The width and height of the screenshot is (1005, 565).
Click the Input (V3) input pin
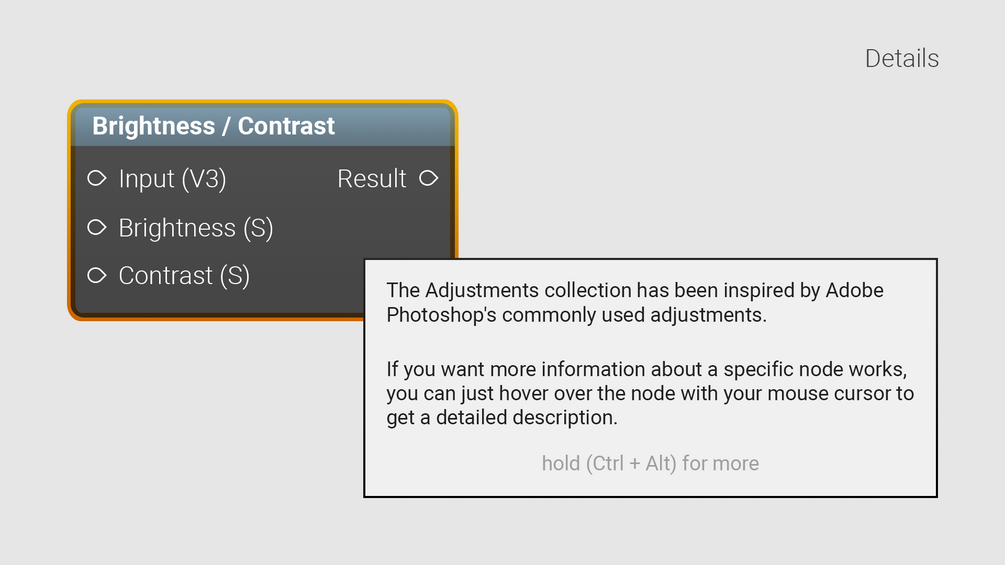97,179
